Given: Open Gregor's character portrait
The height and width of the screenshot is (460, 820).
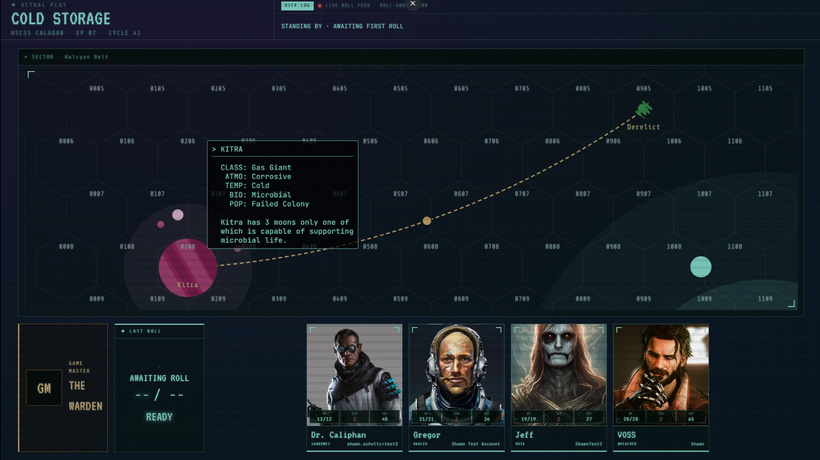Looking at the screenshot, I should coord(457,374).
